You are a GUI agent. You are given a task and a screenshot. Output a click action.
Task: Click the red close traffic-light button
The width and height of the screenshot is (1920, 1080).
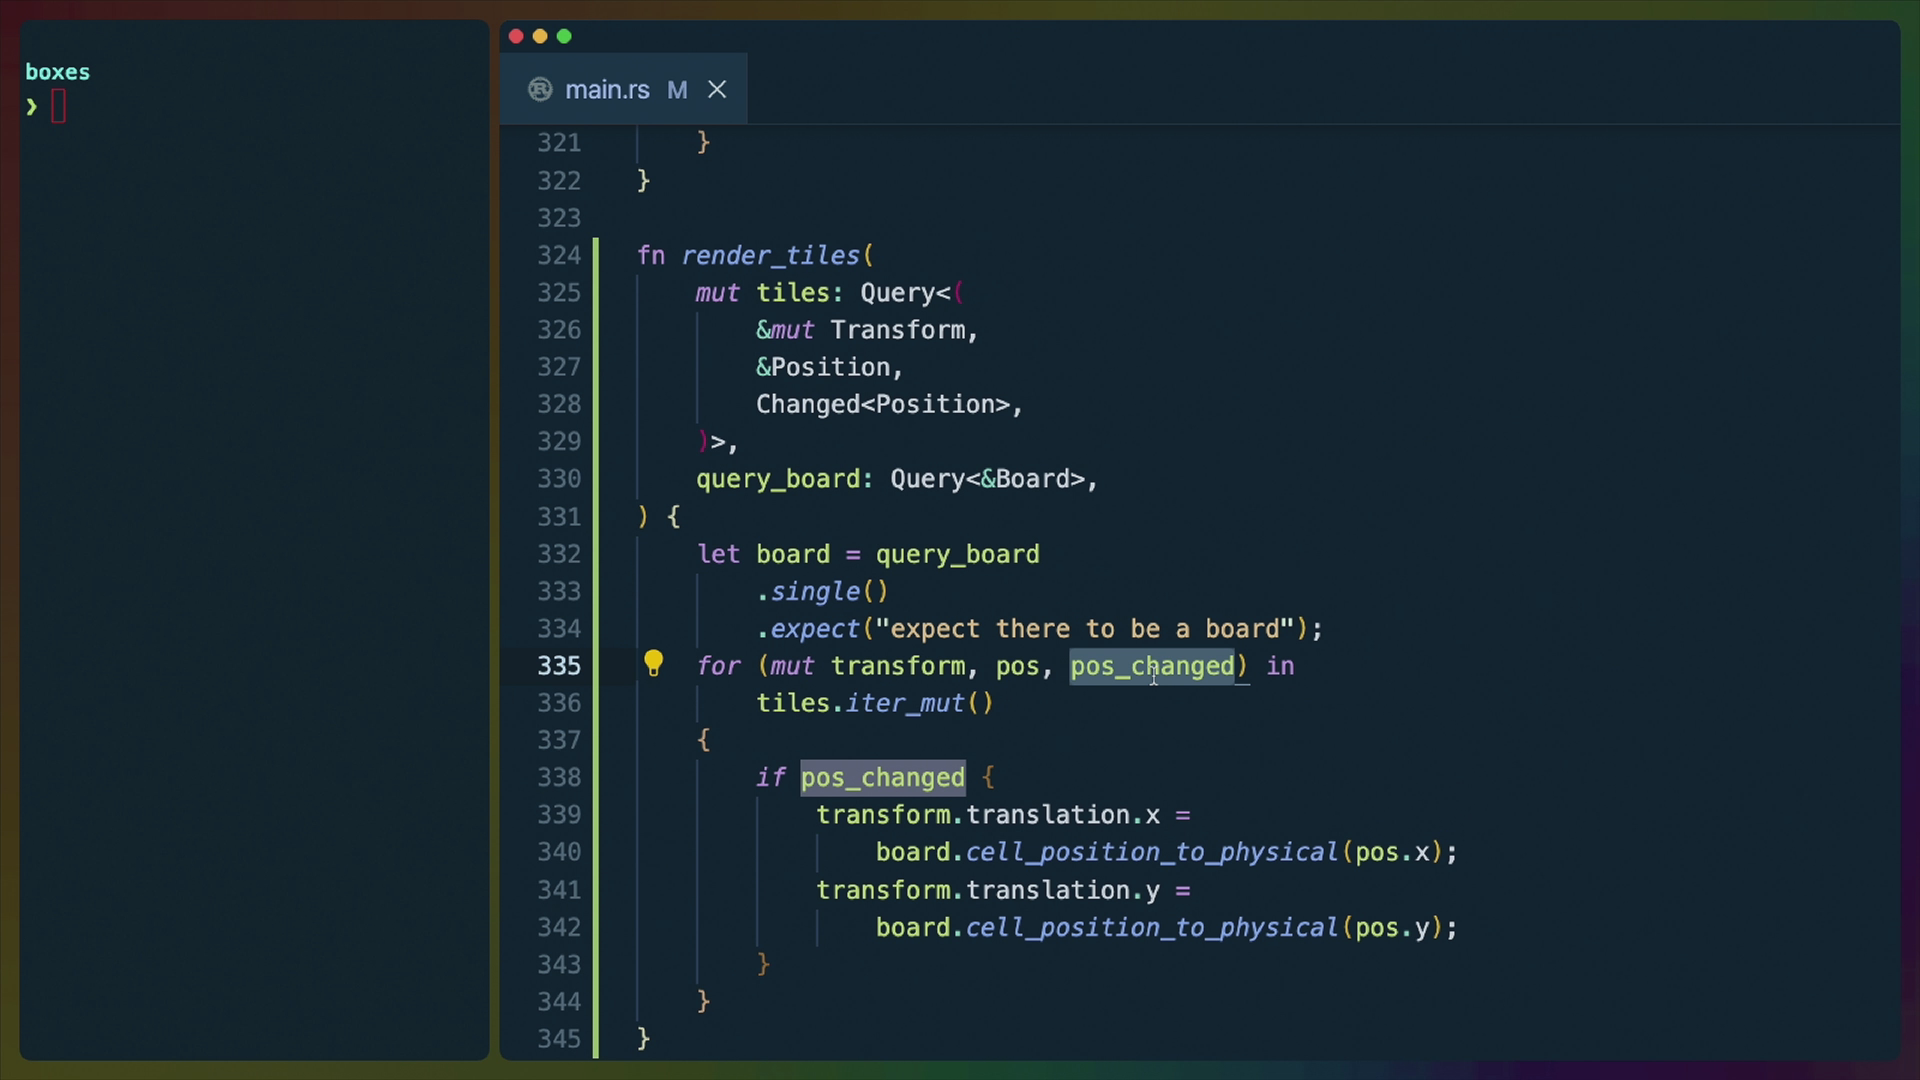516,36
